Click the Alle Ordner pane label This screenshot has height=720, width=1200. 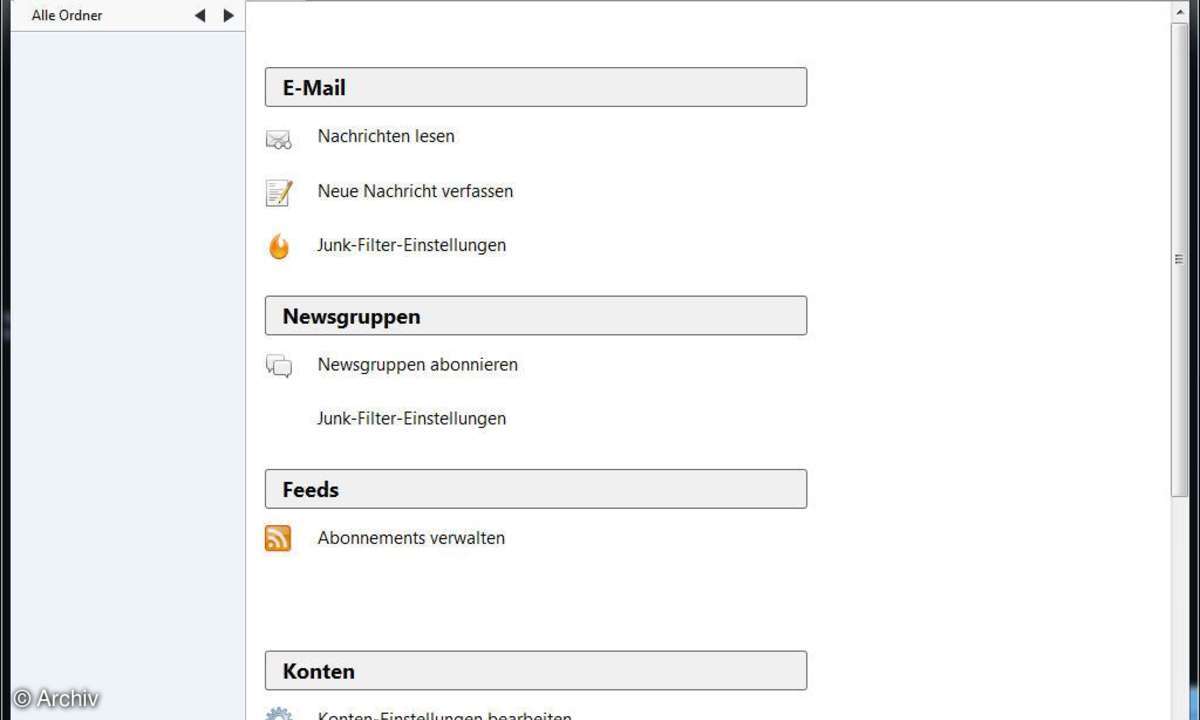tap(67, 15)
